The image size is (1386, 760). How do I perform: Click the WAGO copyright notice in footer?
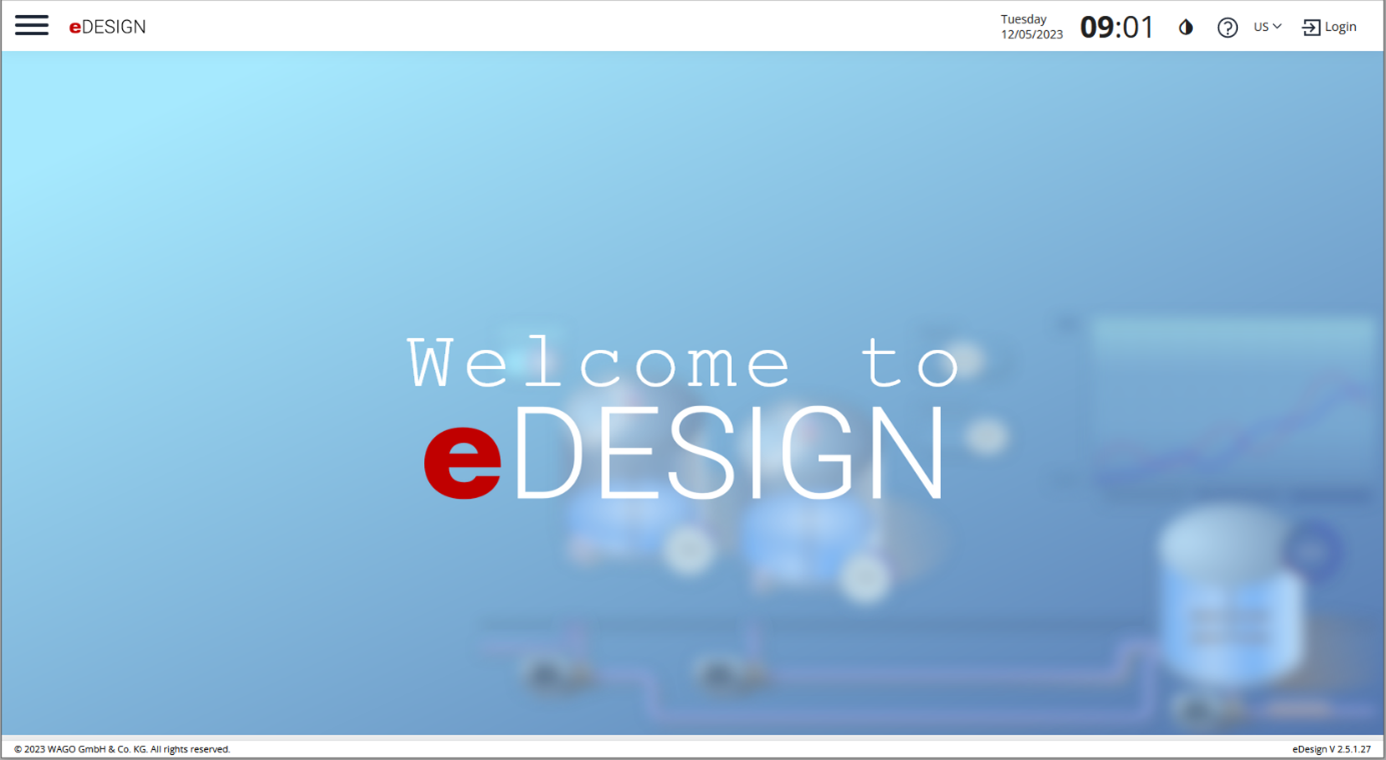(122, 749)
